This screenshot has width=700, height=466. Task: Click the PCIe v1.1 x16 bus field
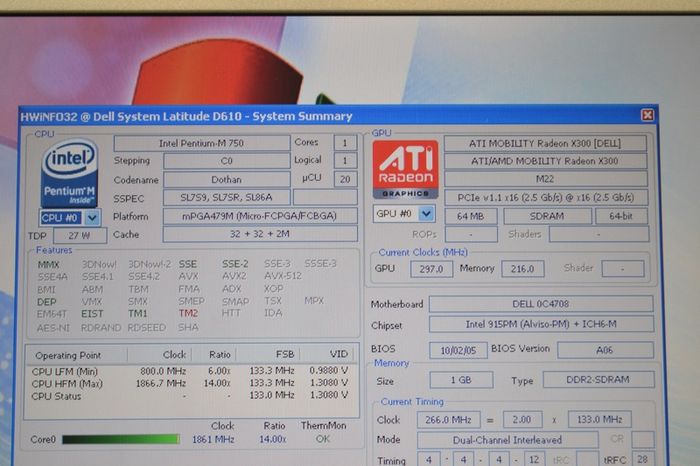coord(546,197)
